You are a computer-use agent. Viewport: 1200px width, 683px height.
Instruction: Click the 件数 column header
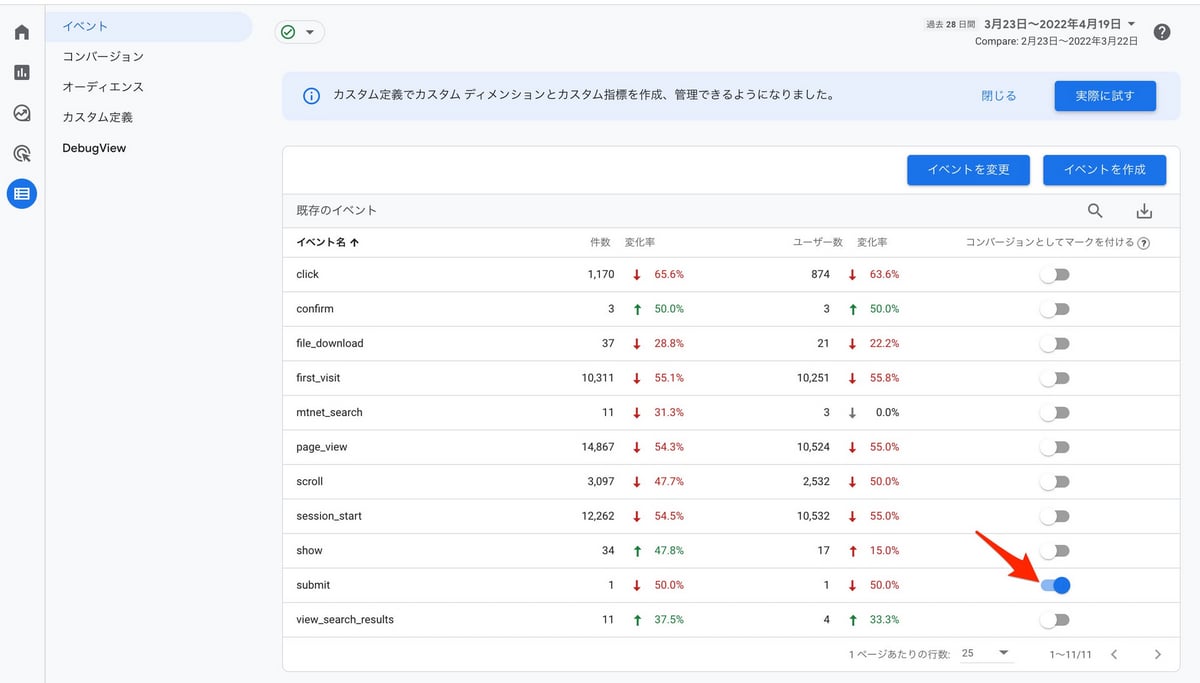[x=600, y=243]
